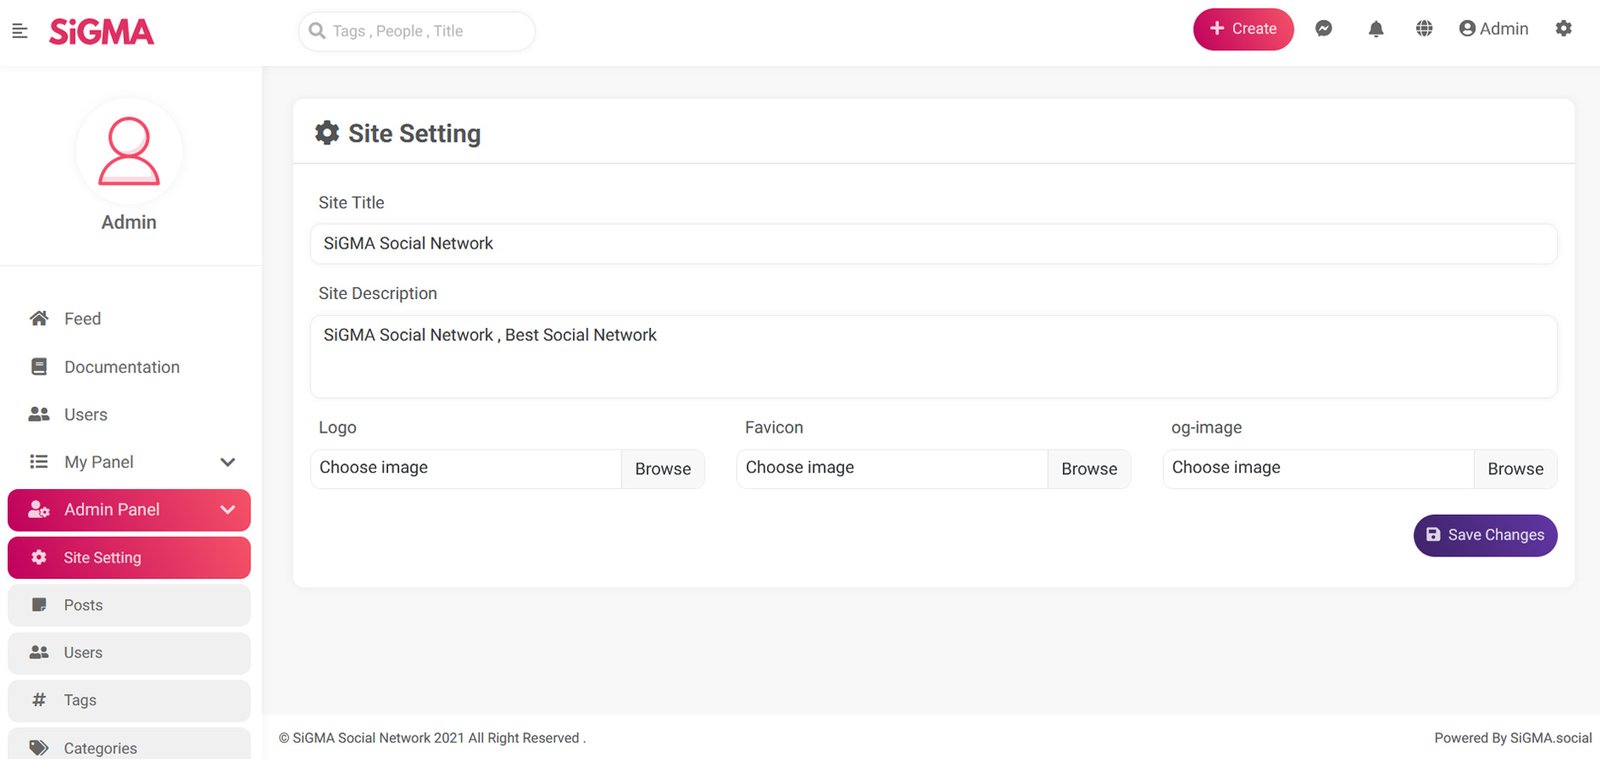Open Site Setting in Admin Panel
Viewport: 1600px width, 759px height.
(129, 558)
